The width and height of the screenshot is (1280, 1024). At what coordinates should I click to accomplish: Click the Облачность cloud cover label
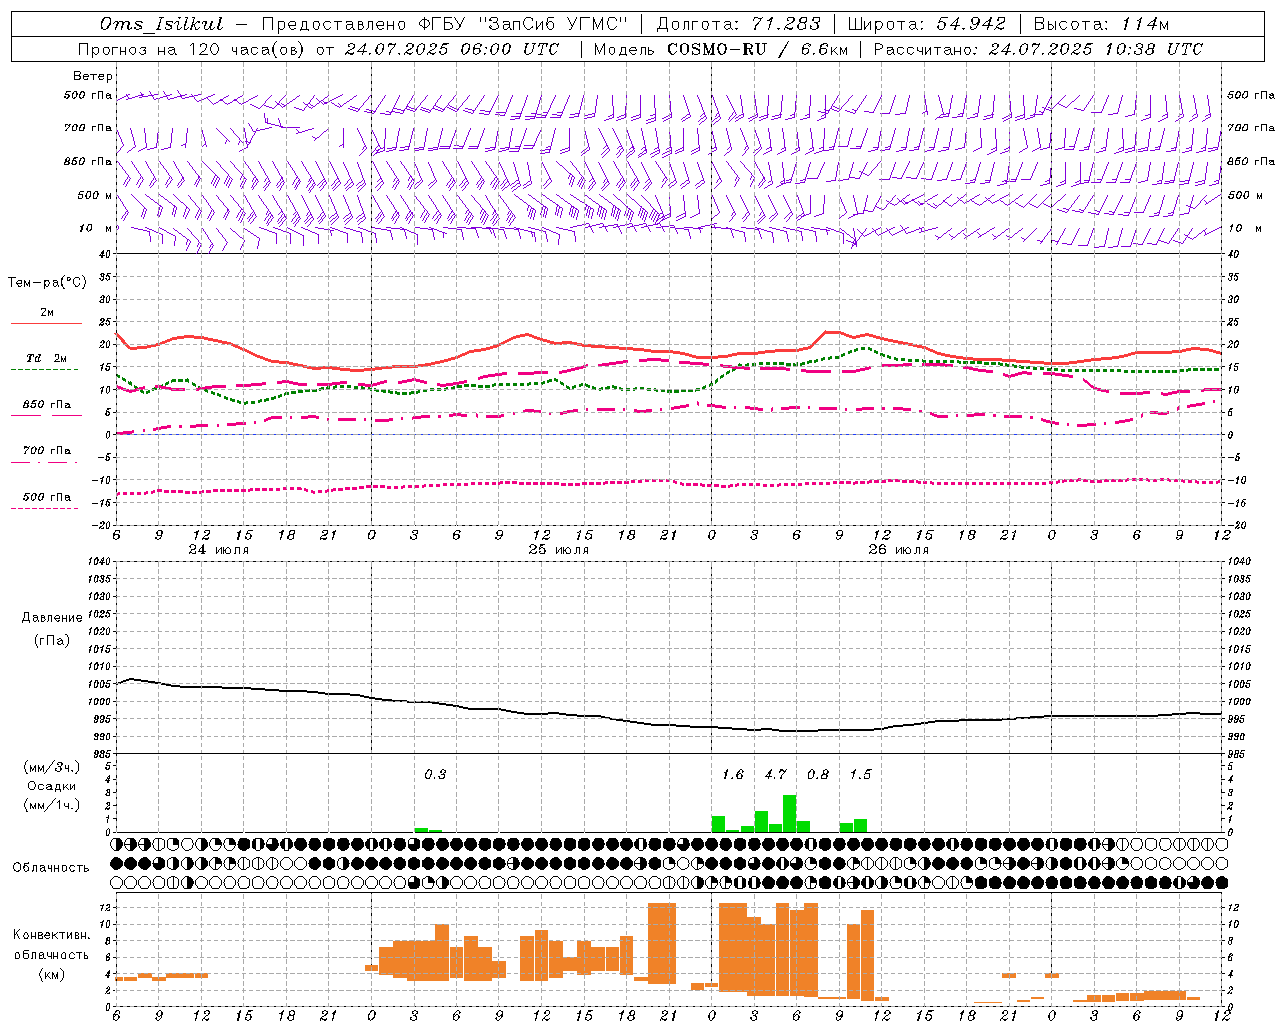pos(51,867)
